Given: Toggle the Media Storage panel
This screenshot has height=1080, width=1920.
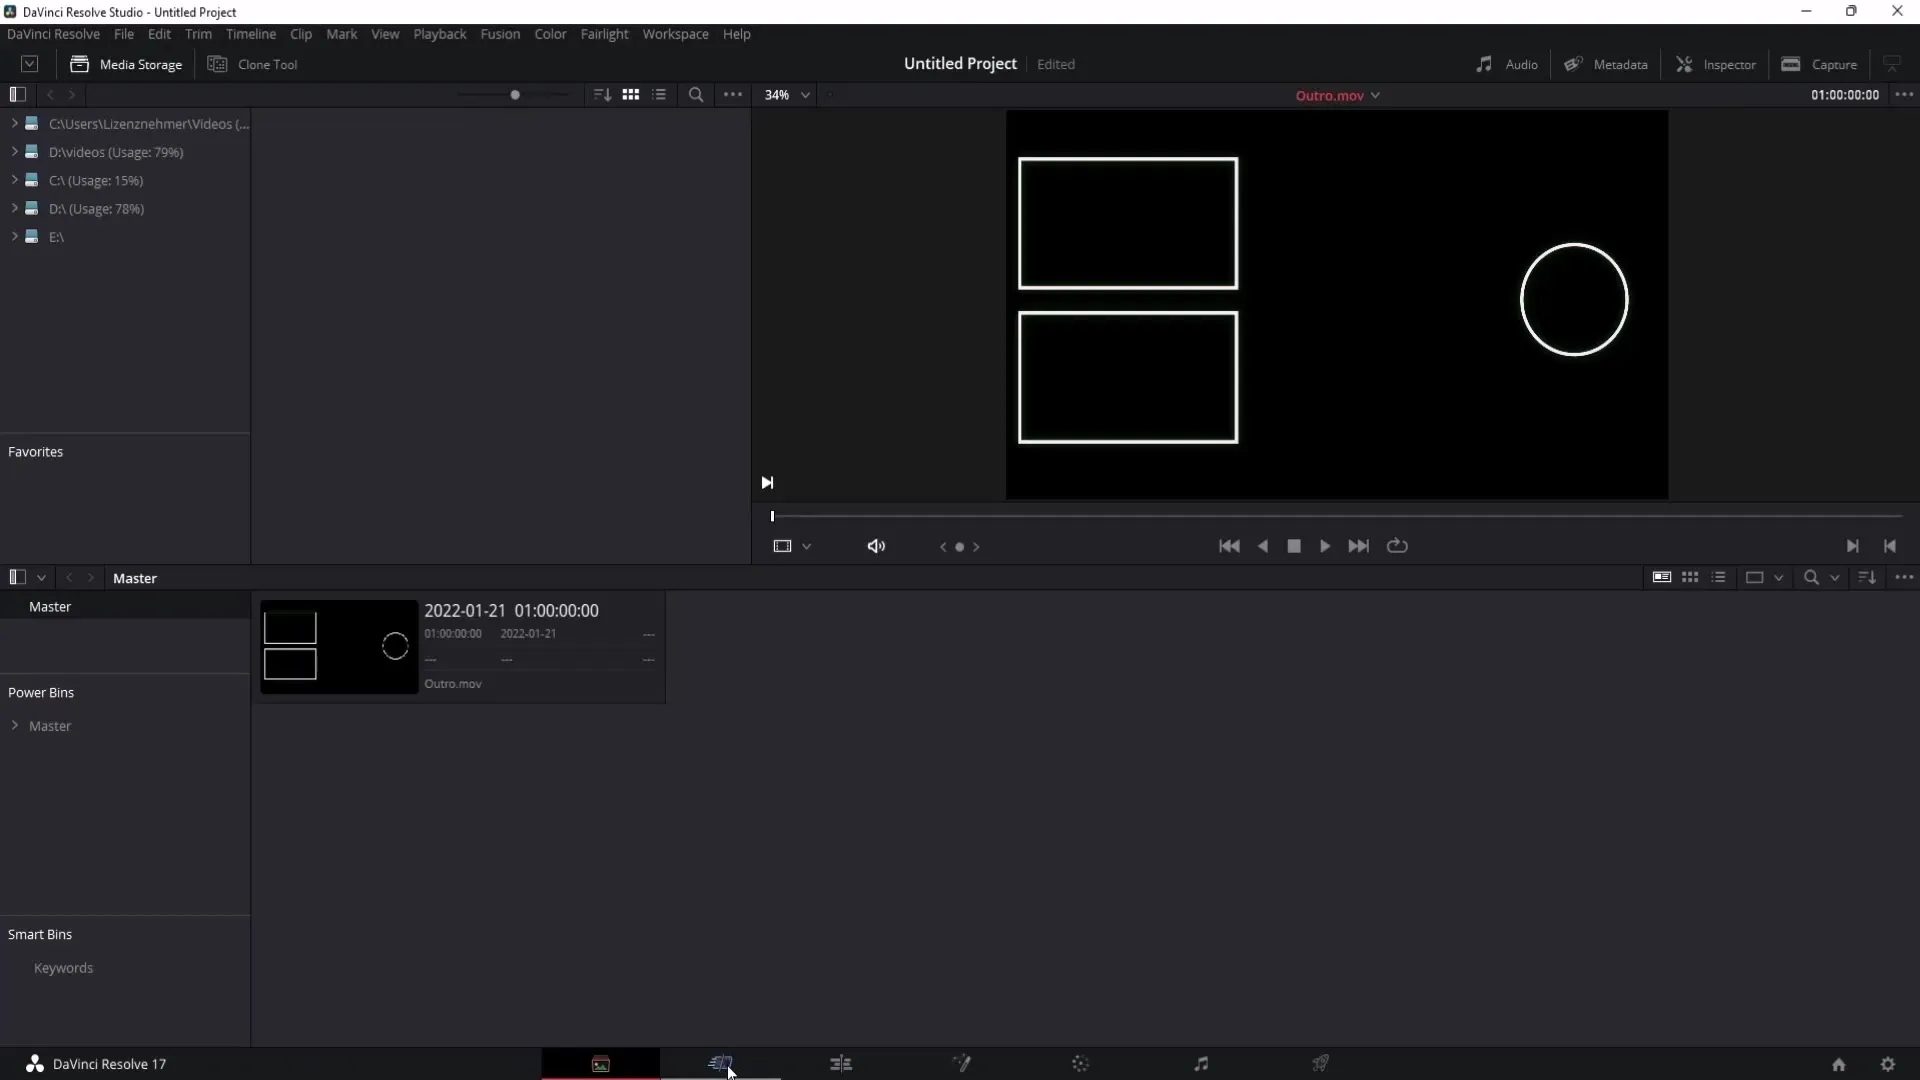Looking at the screenshot, I should click(126, 64).
